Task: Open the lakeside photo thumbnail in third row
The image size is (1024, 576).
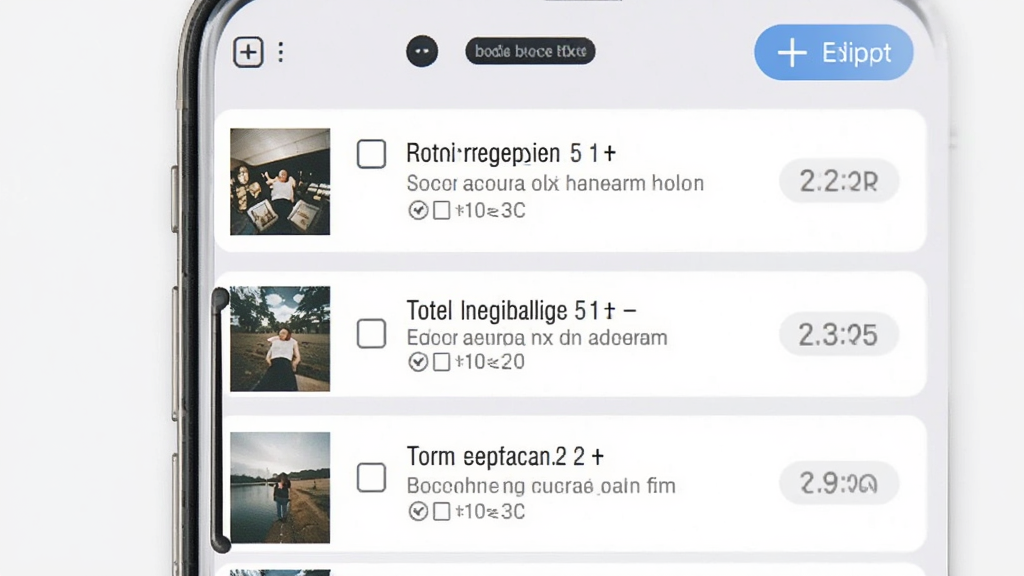Action: 280,487
